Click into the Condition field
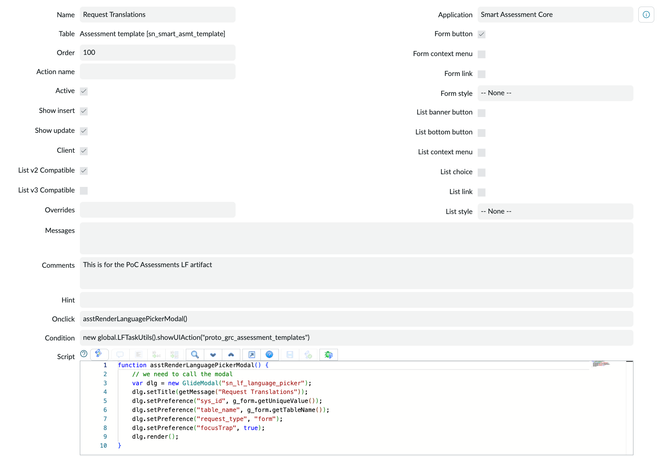The image size is (662, 459). [x=355, y=338]
